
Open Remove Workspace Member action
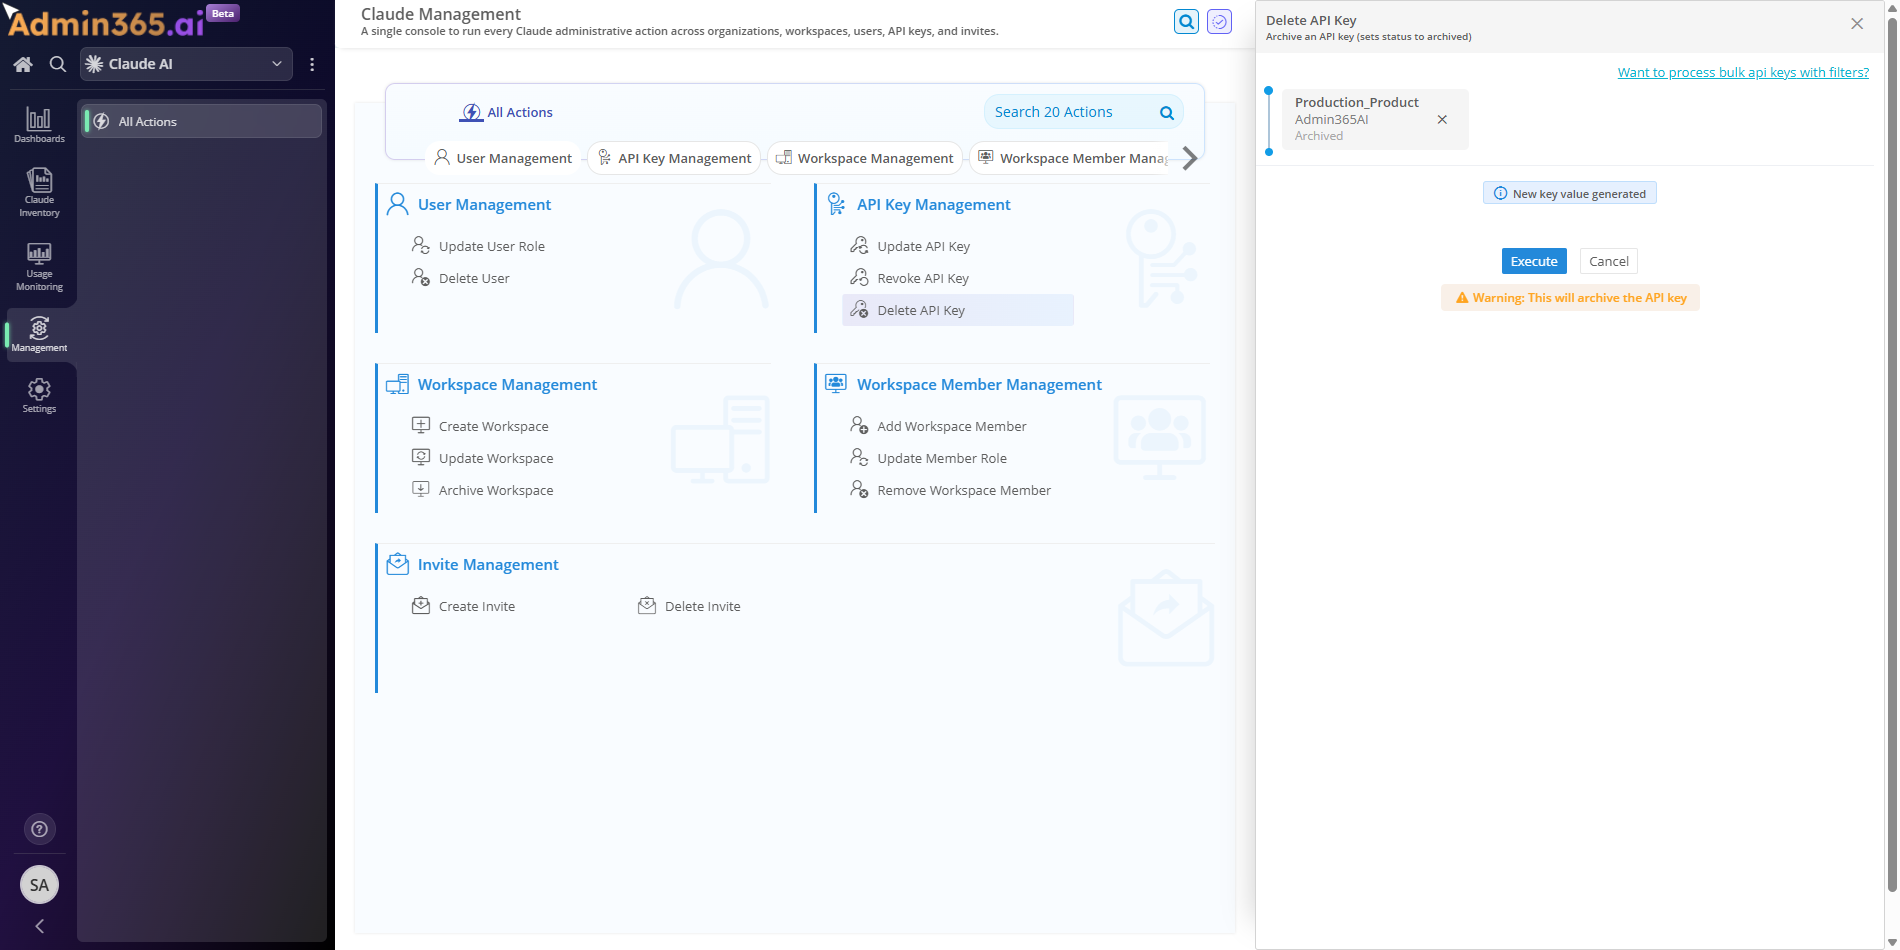(x=950, y=490)
